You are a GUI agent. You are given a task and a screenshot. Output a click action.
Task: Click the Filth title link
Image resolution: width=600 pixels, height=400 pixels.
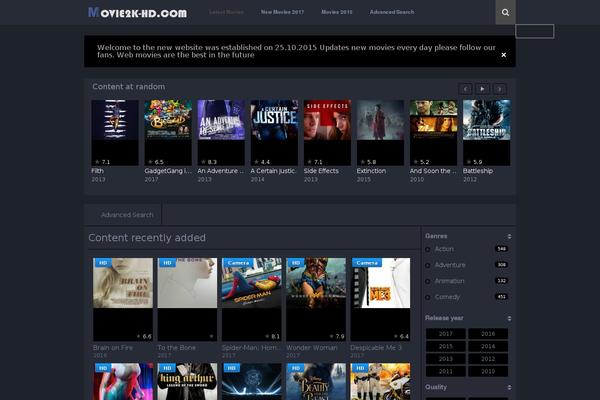98,171
